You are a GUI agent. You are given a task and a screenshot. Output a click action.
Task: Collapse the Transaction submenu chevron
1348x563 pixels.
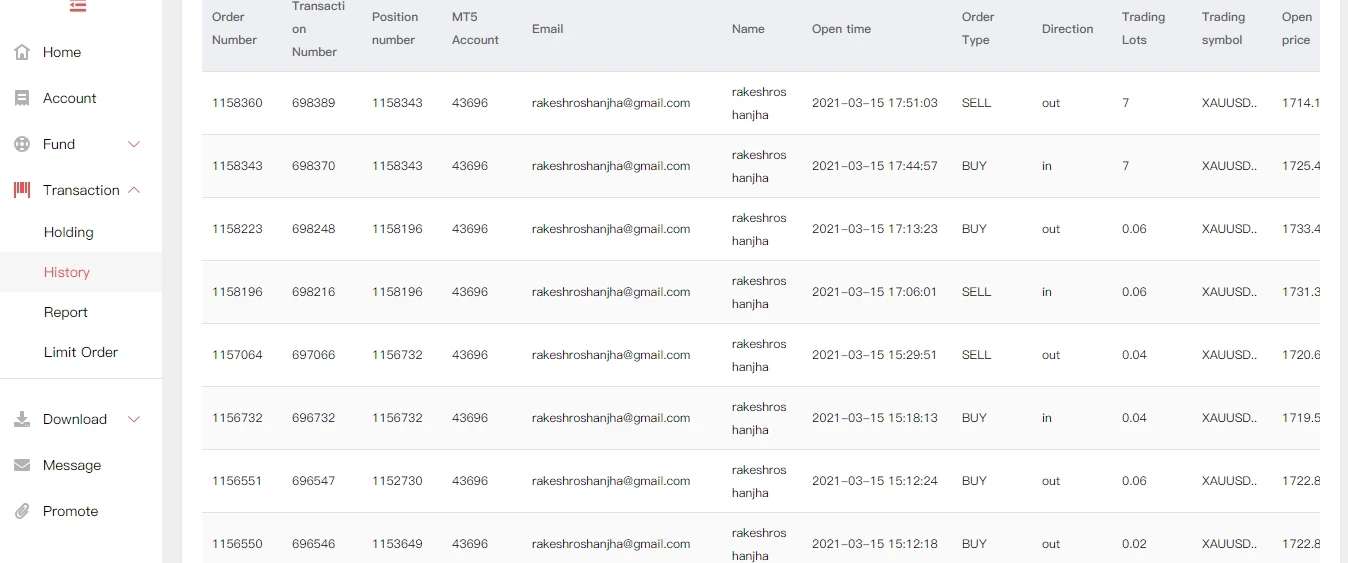(134, 190)
